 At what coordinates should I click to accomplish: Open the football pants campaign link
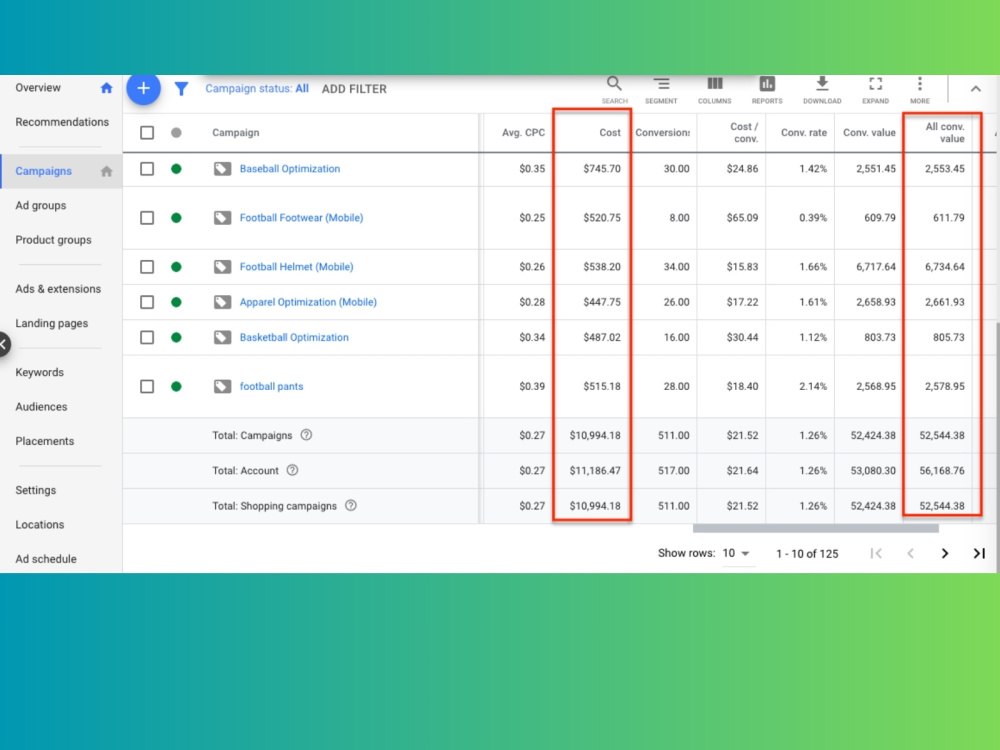tap(272, 386)
